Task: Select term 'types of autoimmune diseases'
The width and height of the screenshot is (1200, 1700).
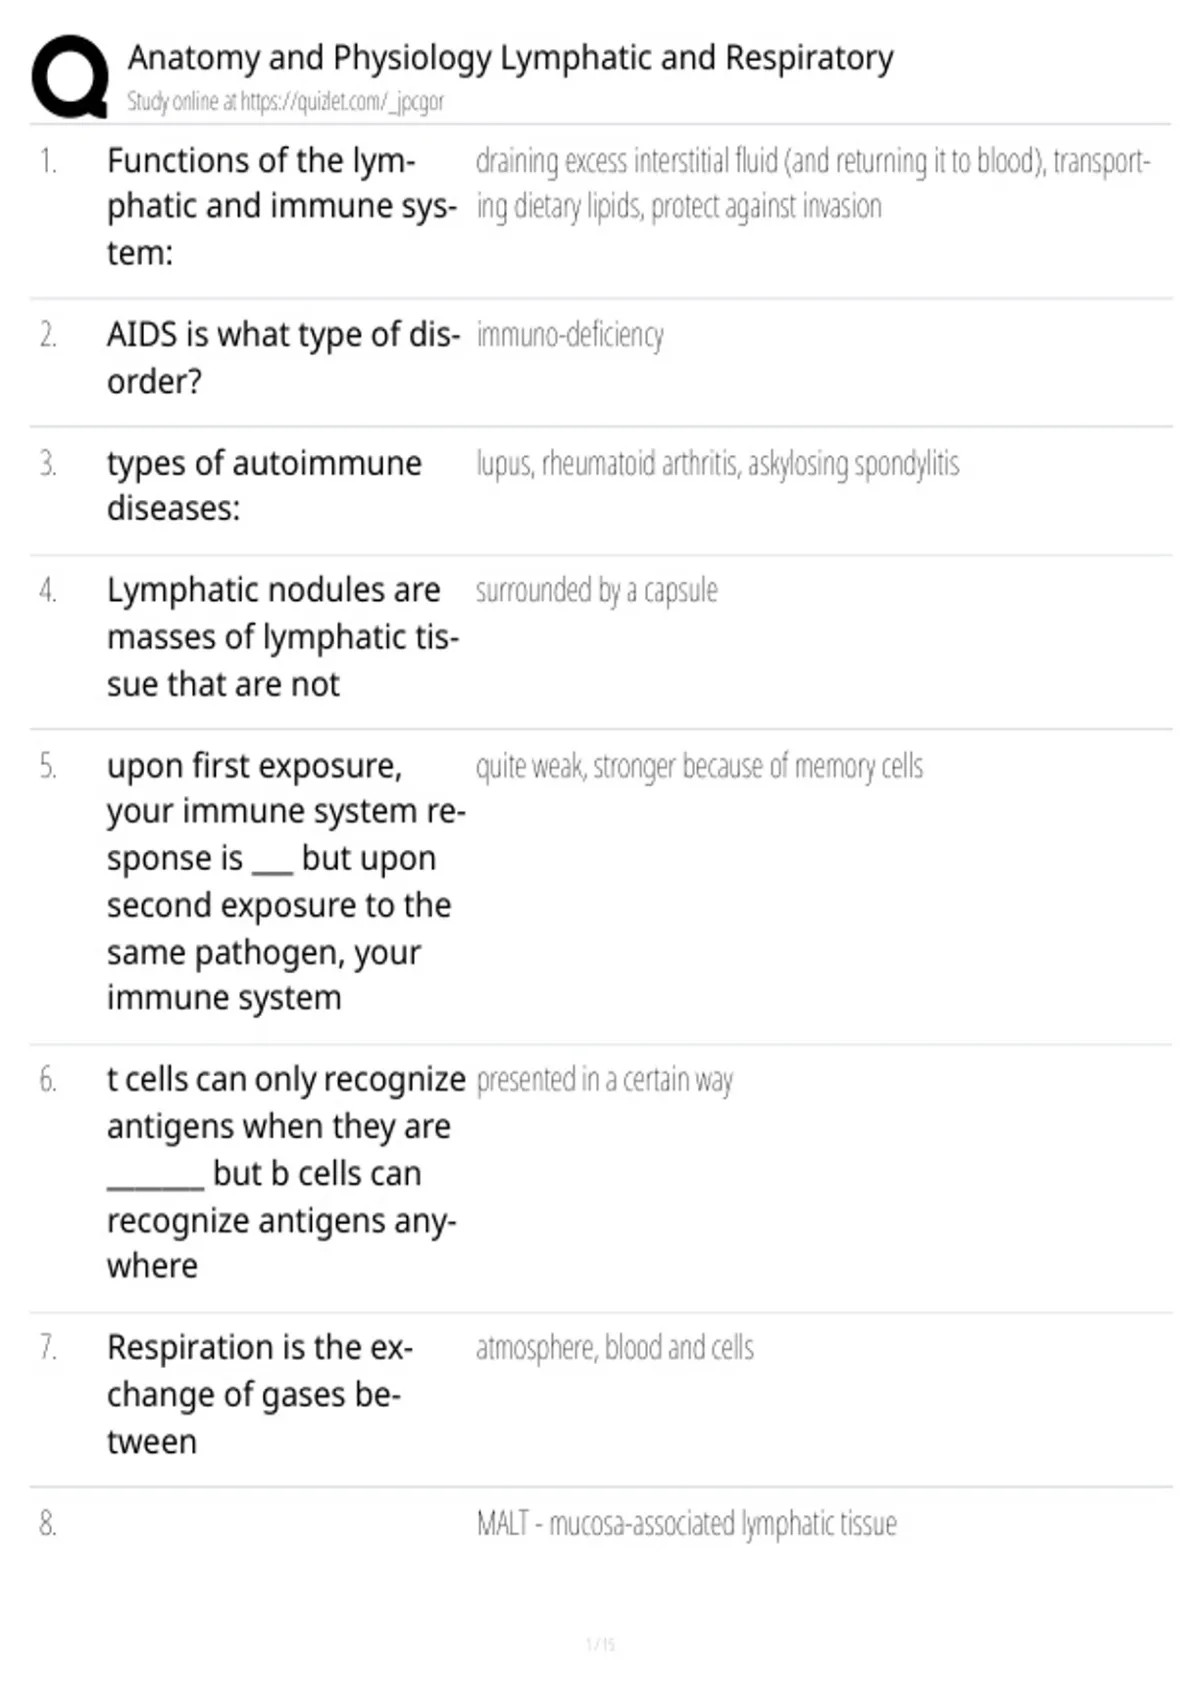Action: [264, 485]
